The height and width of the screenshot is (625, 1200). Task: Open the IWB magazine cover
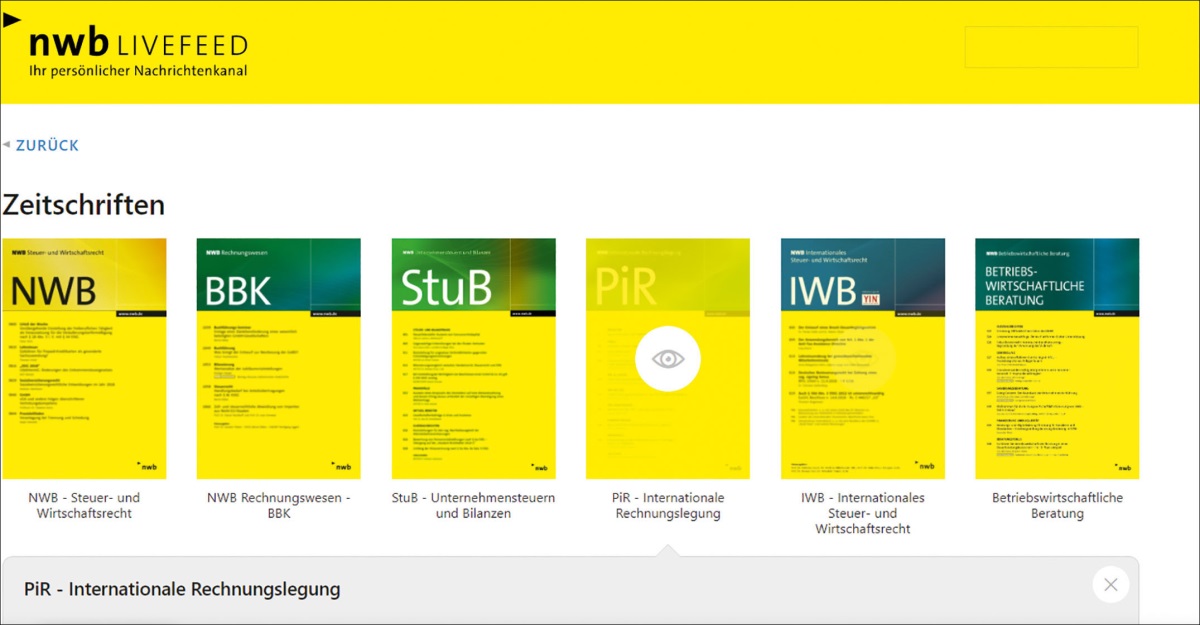point(862,358)
